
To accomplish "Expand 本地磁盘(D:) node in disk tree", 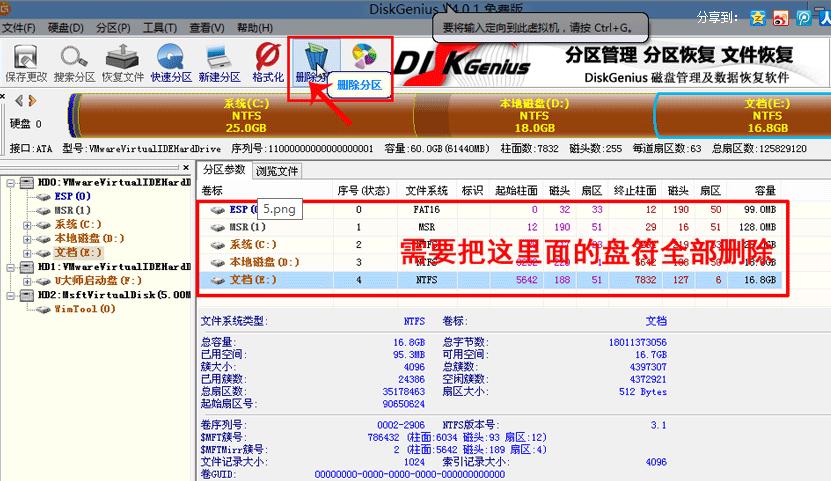I will [27, 239].
